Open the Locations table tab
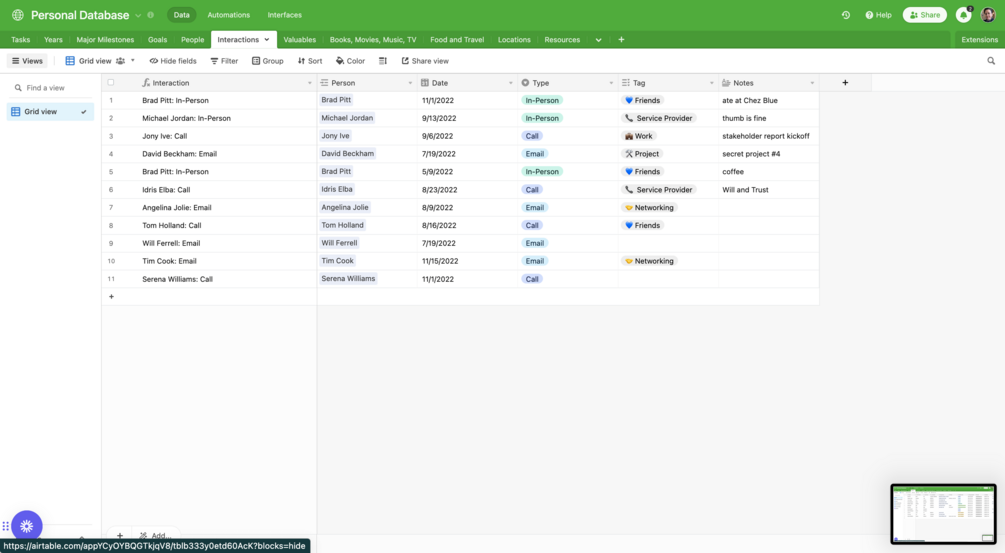This screenshot has width=1005, height=553. [514, 40]
